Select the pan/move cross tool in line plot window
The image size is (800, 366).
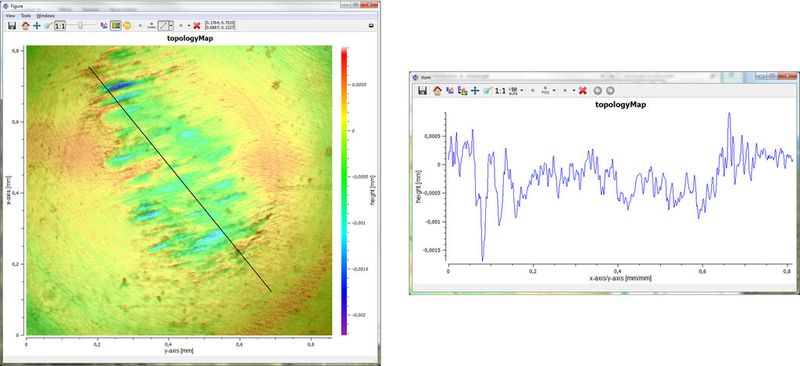[x=475, y=90]
